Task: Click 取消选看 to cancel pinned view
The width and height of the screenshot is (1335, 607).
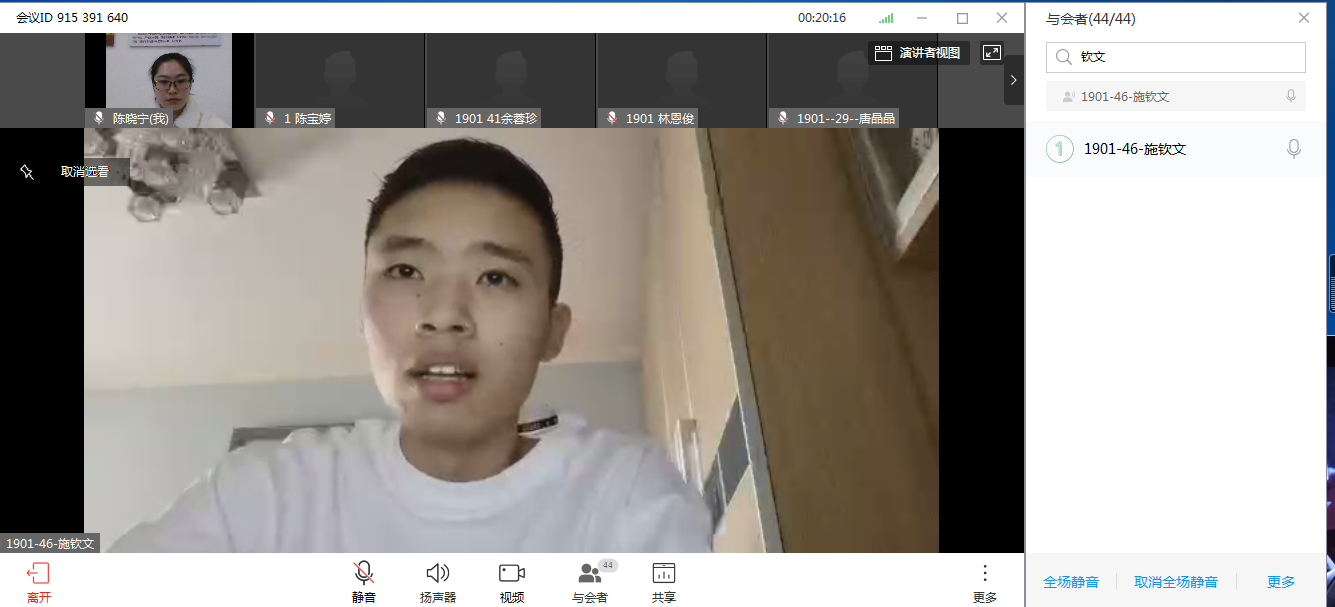Action: click(85, 172)
